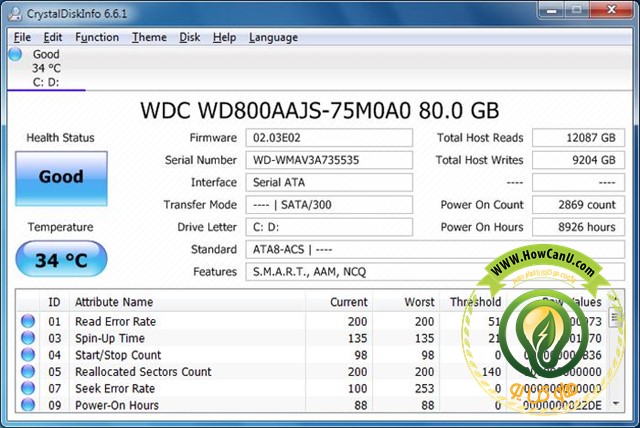Close the CrystalDiskInfo window

611,10
